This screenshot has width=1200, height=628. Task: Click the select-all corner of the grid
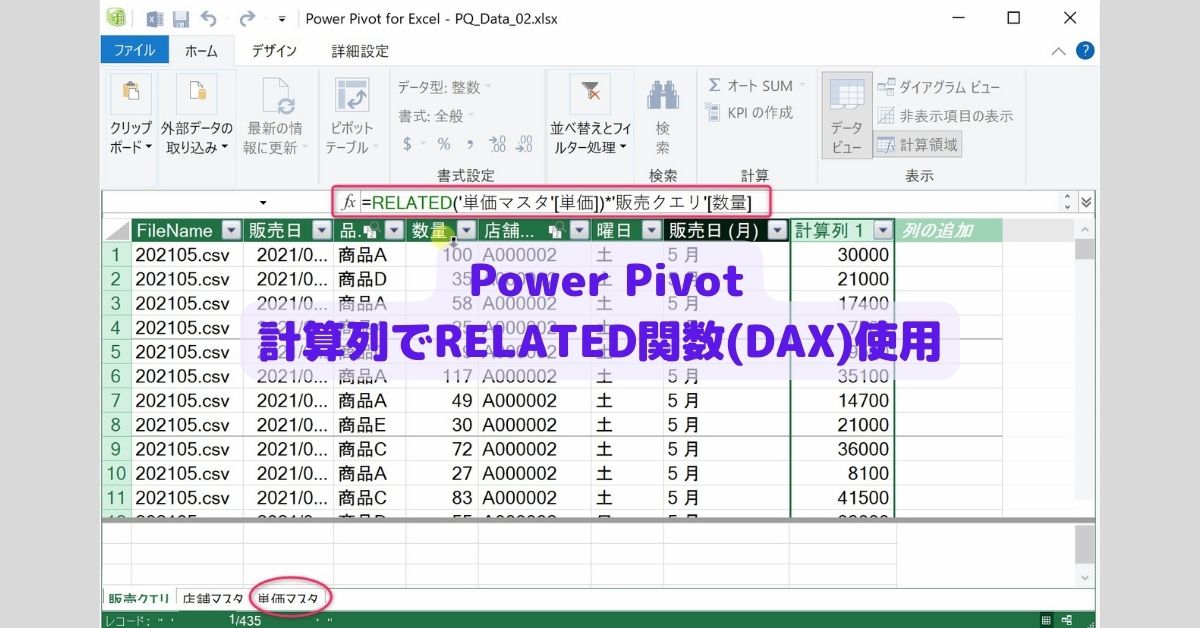(x=117, y=231)
